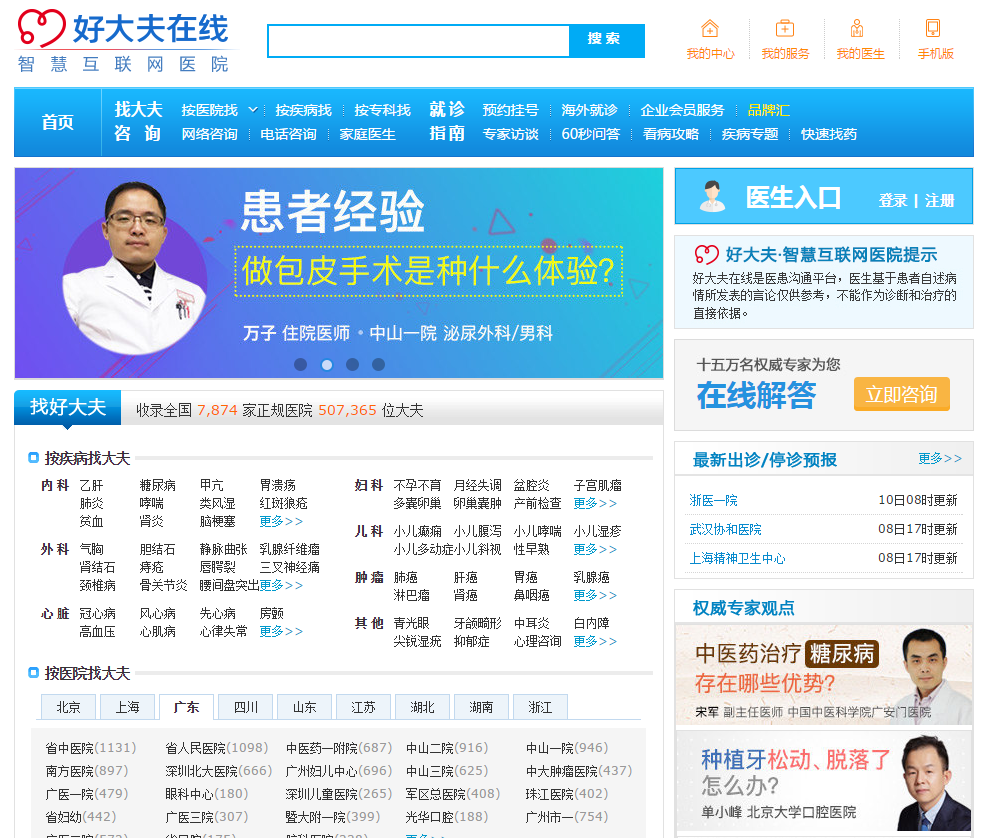Screen dimensions: 996x838
Task: Open 我的医生 doctor icon
Action: 857,29
